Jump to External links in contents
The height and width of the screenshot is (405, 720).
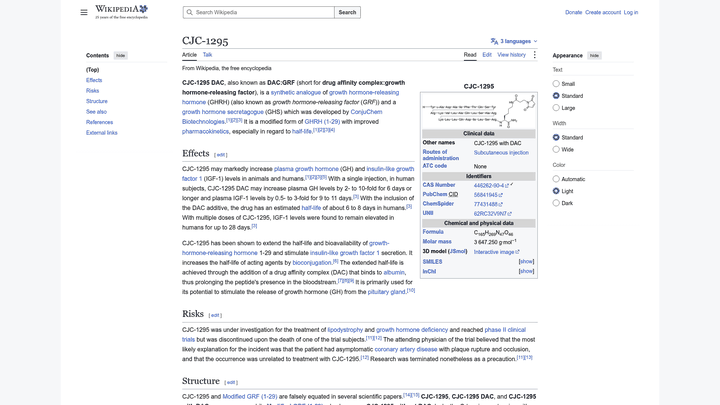click(101, 133)
